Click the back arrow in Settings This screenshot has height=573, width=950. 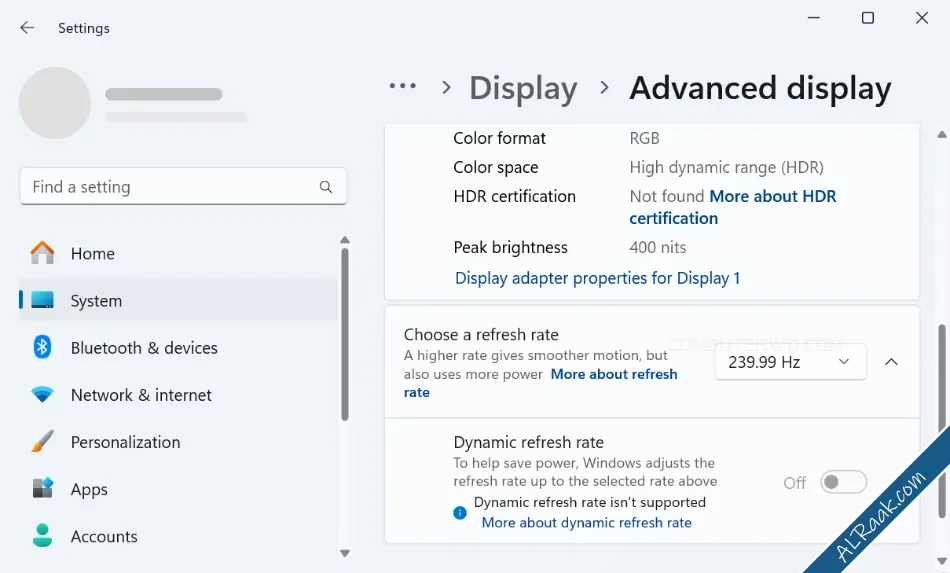[27, 28]
